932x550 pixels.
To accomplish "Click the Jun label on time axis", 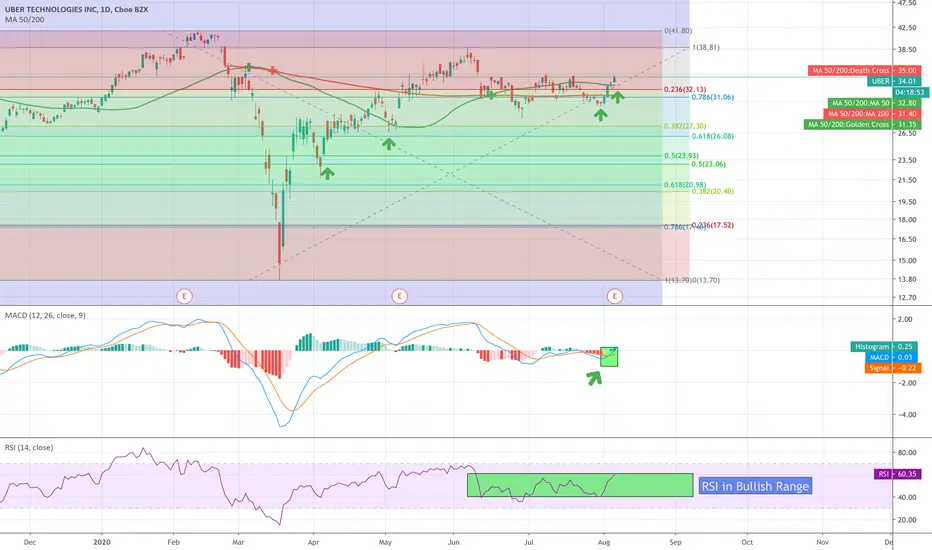I will pos(454,542).
